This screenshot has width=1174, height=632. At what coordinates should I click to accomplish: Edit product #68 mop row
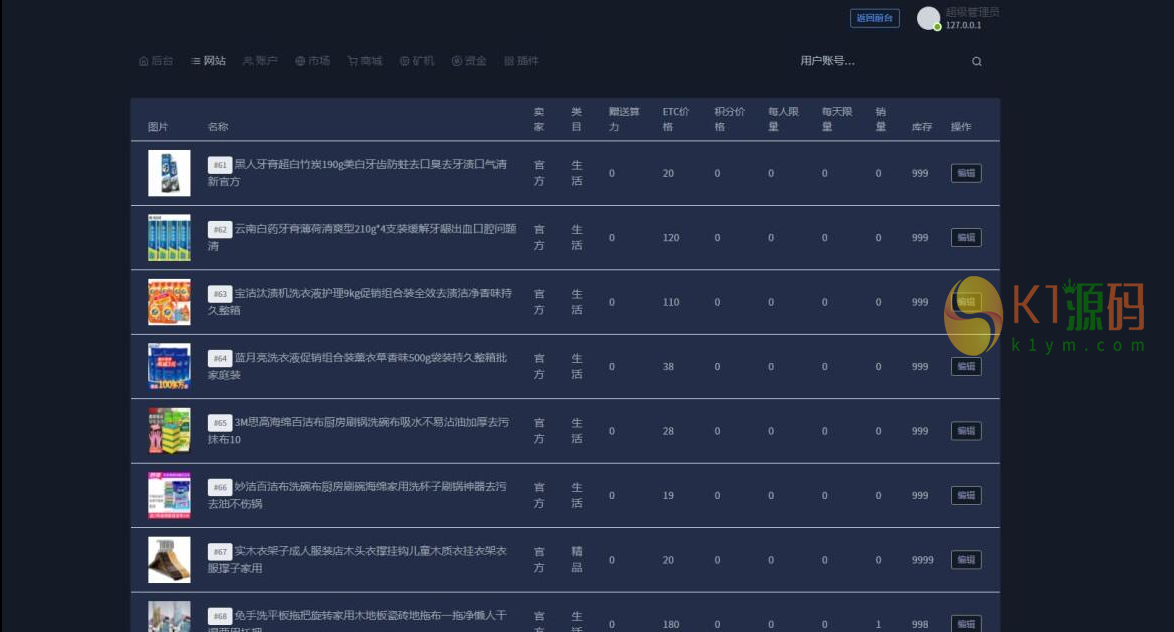(x=966, y=624)
